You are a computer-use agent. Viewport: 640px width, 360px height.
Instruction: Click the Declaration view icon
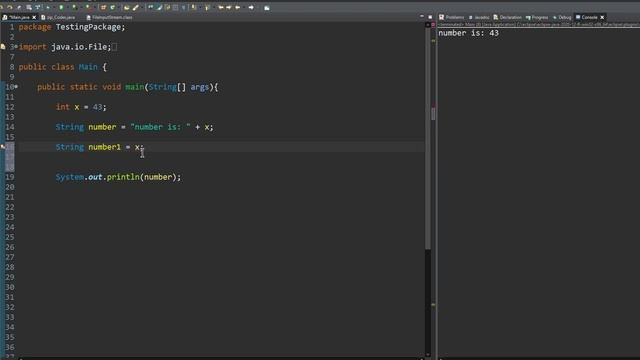click(496, 17)
